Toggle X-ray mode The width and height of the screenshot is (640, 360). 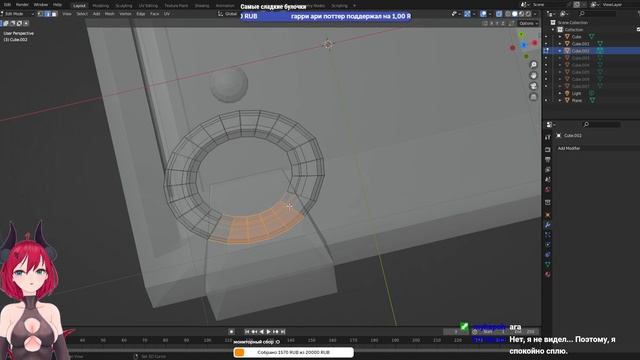click(499, 14)
